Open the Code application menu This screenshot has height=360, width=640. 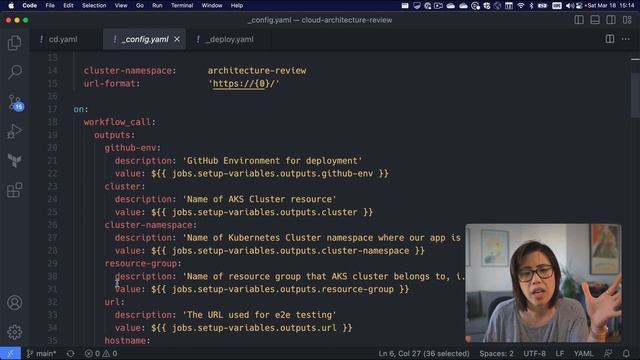[29, 5]
